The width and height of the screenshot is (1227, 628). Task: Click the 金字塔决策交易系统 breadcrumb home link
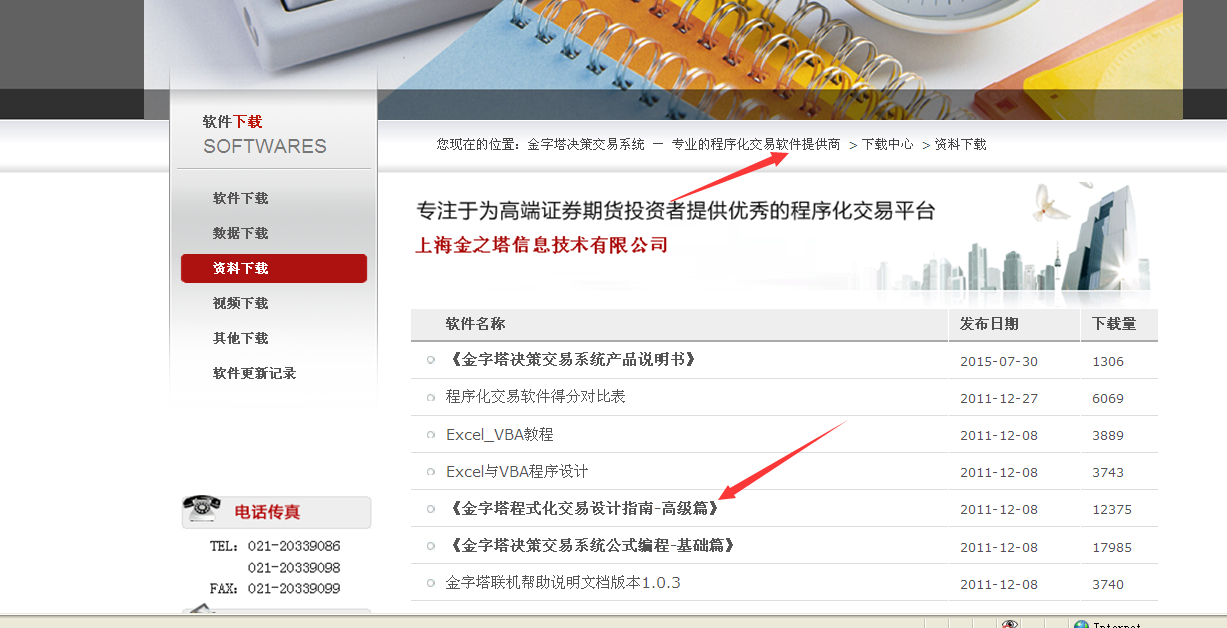[x=586, y=144]
